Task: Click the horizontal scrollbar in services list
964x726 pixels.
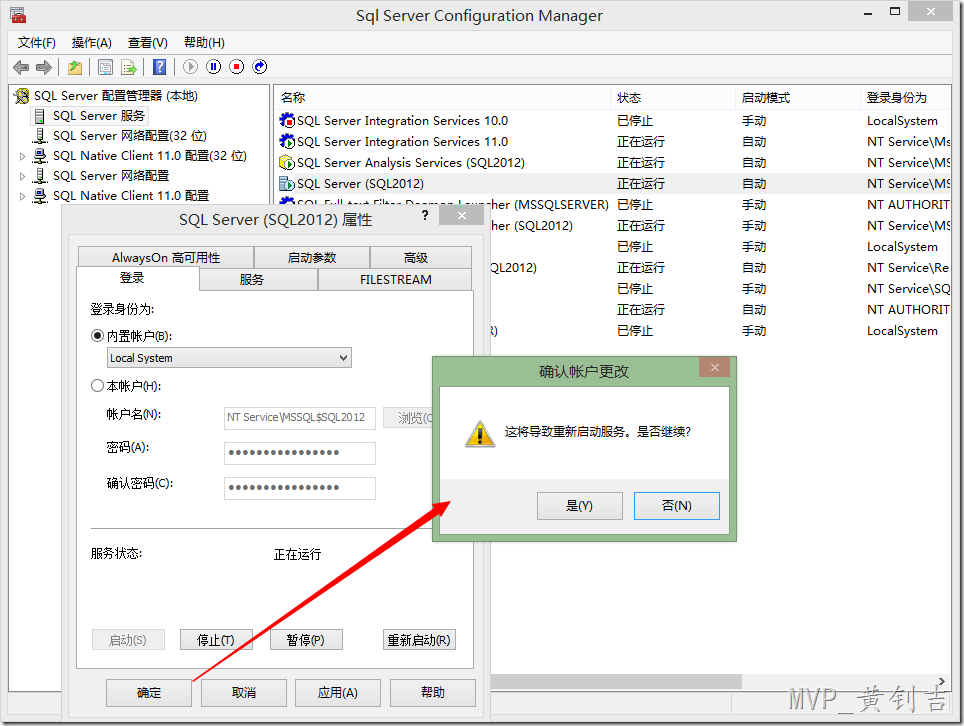Action: coord(616,681)
